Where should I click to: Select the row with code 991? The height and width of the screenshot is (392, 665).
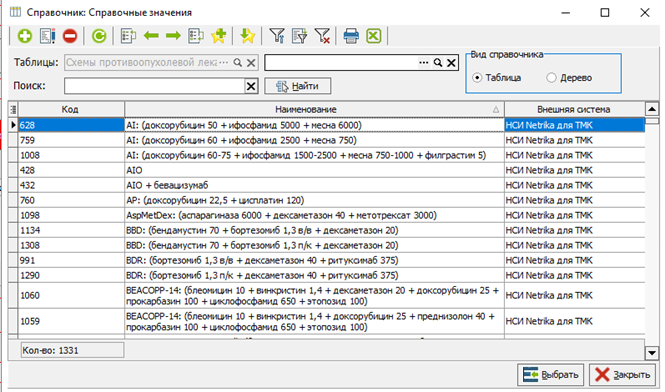point(327,260)
